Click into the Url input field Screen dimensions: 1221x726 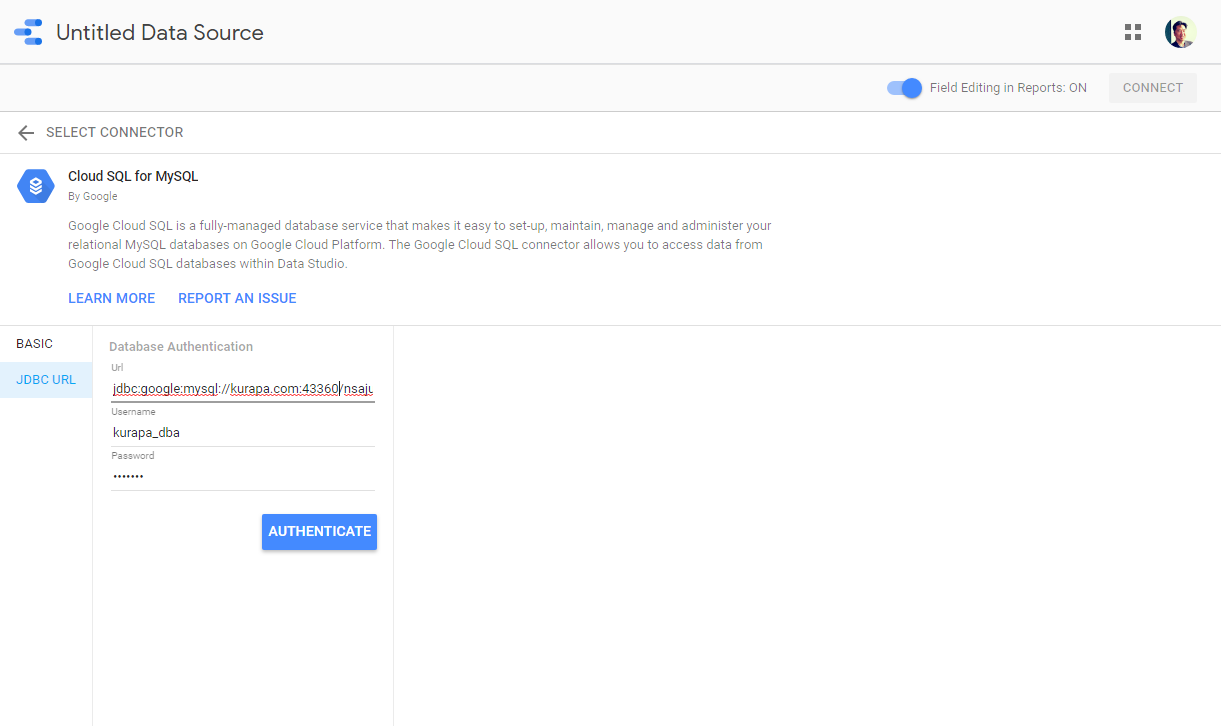point(243,388)
